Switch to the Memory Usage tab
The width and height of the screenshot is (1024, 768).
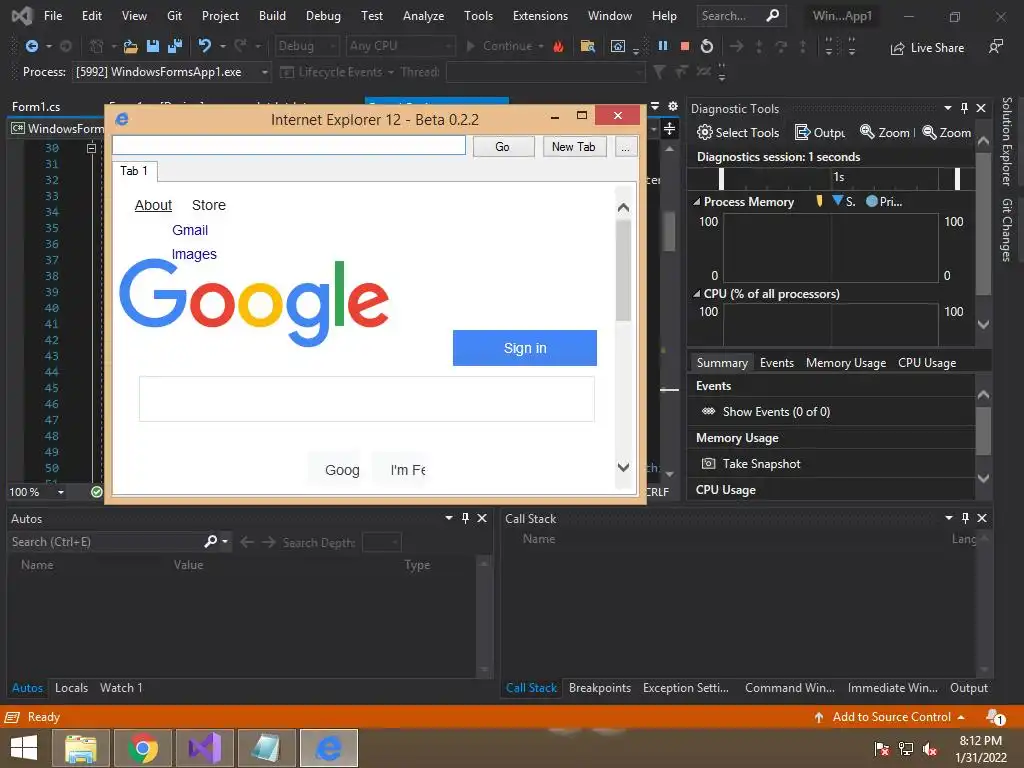(x=846, y=362)
